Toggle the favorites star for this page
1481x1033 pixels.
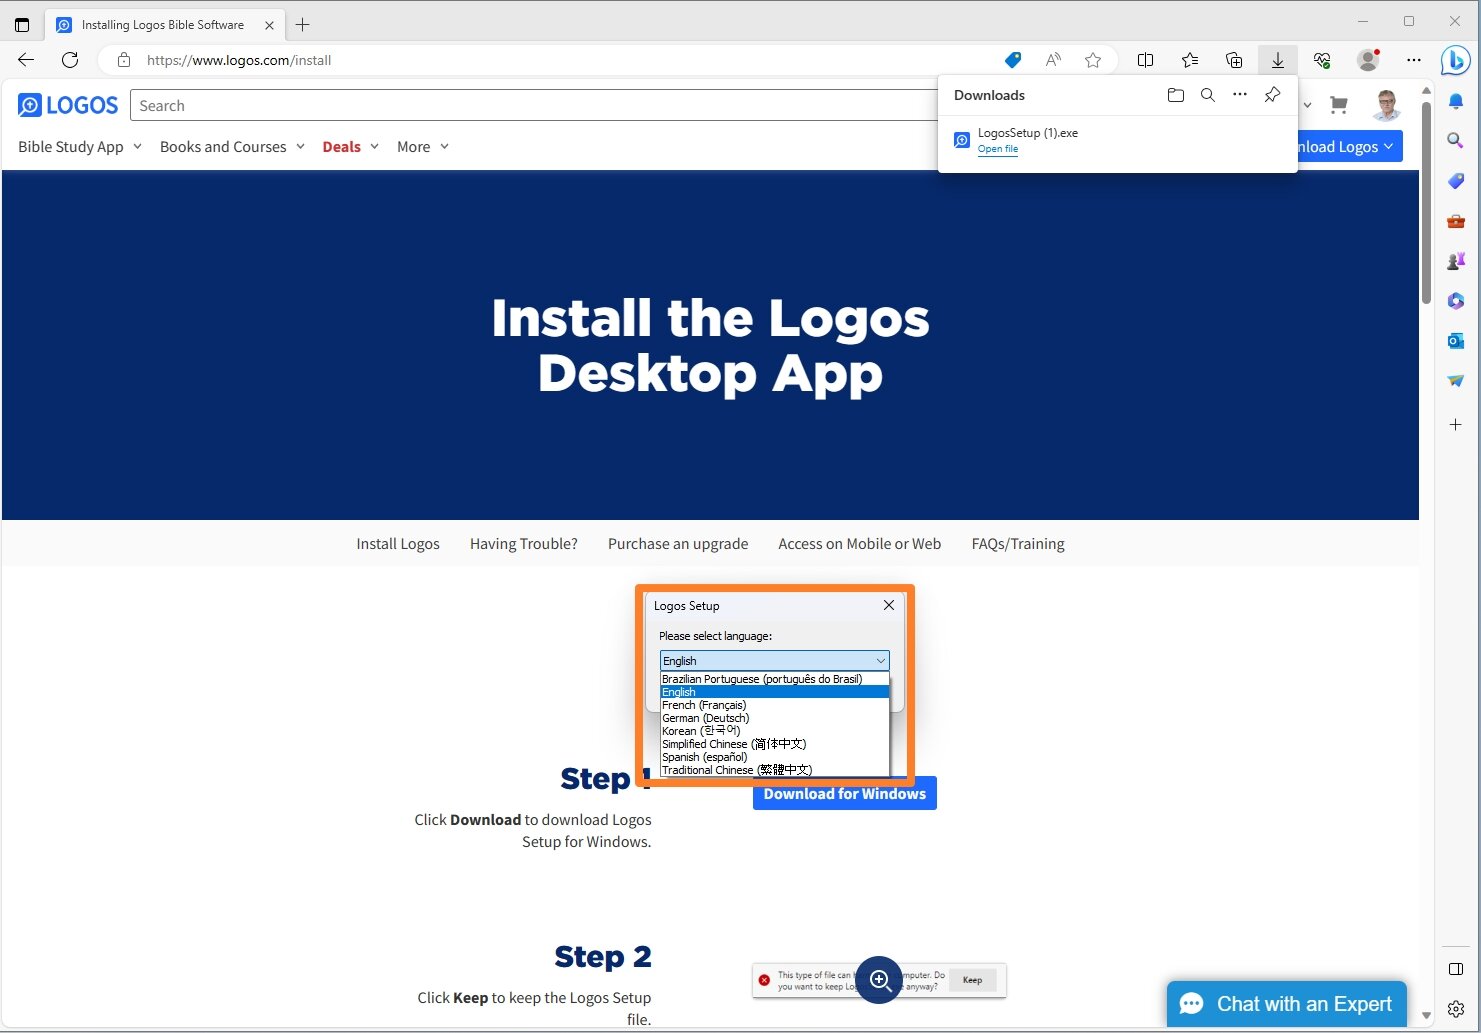click(1093, 60)
